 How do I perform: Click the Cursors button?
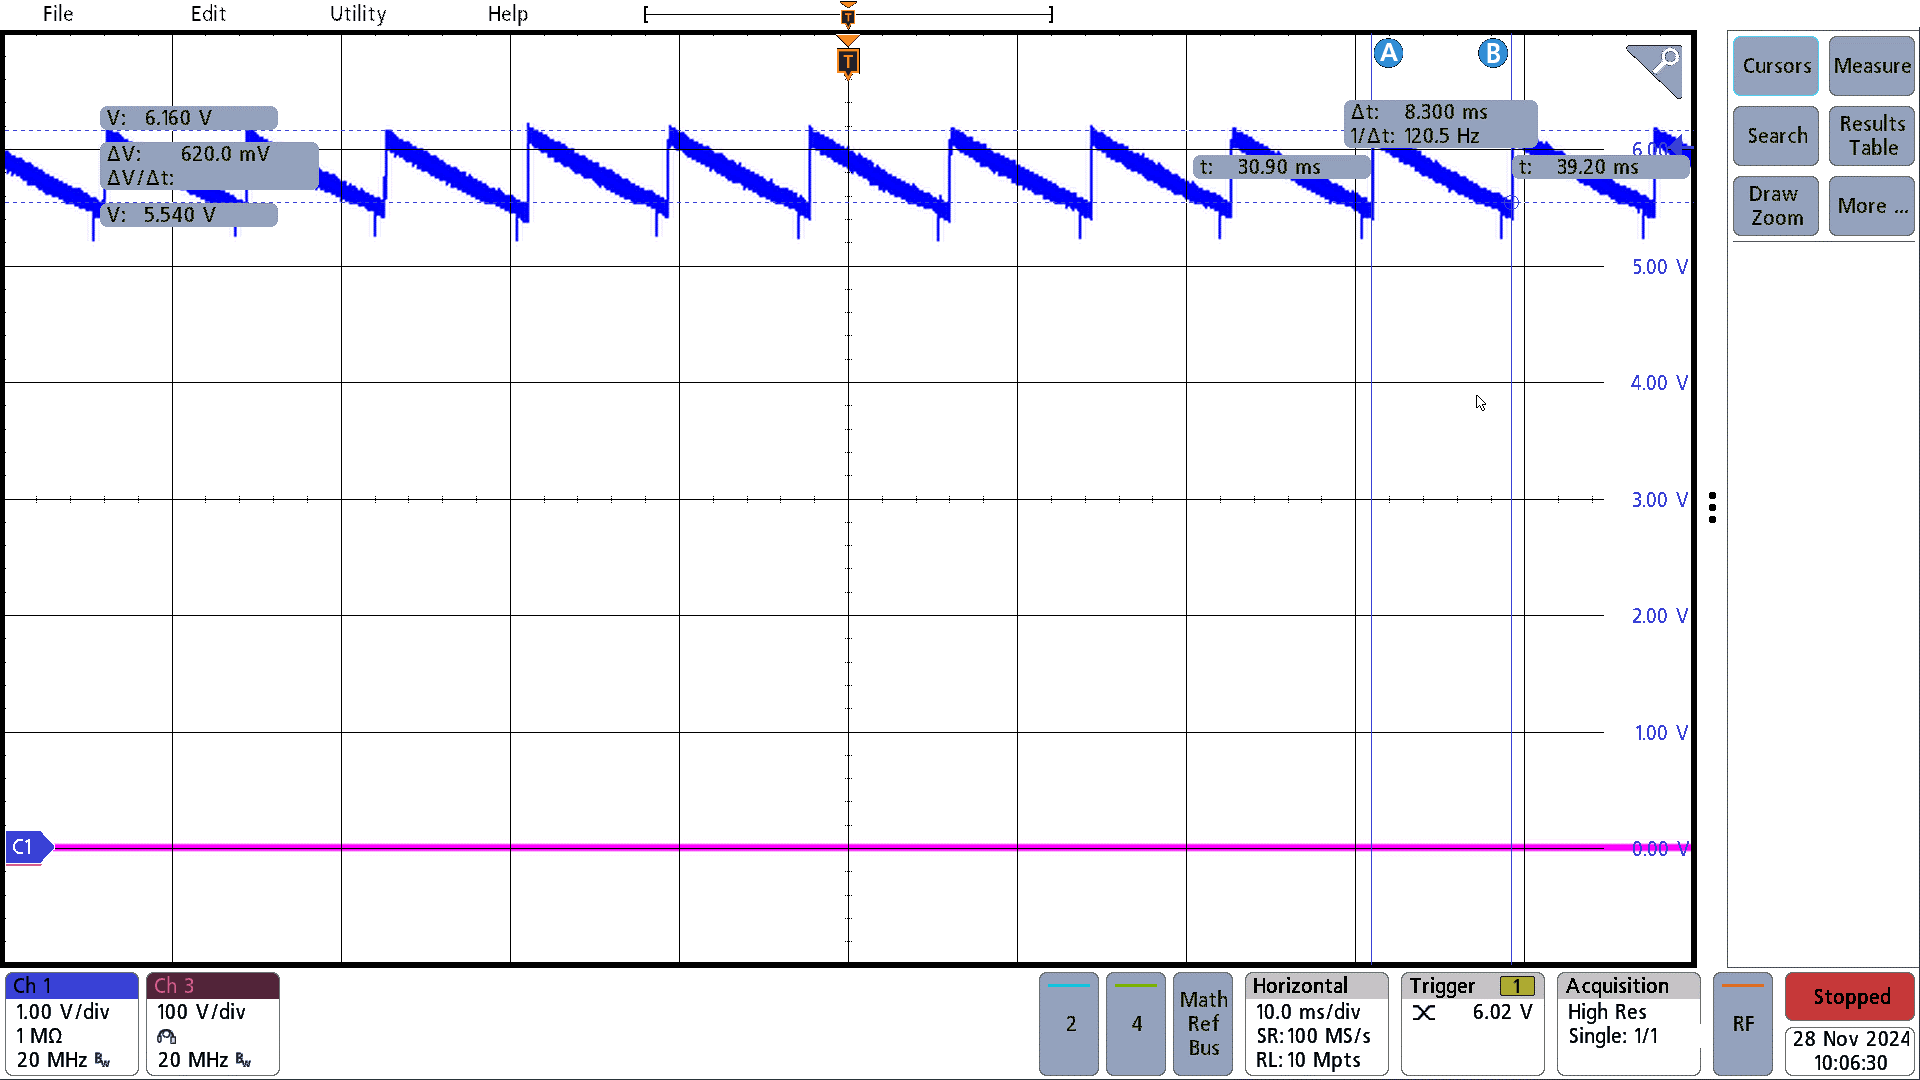click(1776, 66)
